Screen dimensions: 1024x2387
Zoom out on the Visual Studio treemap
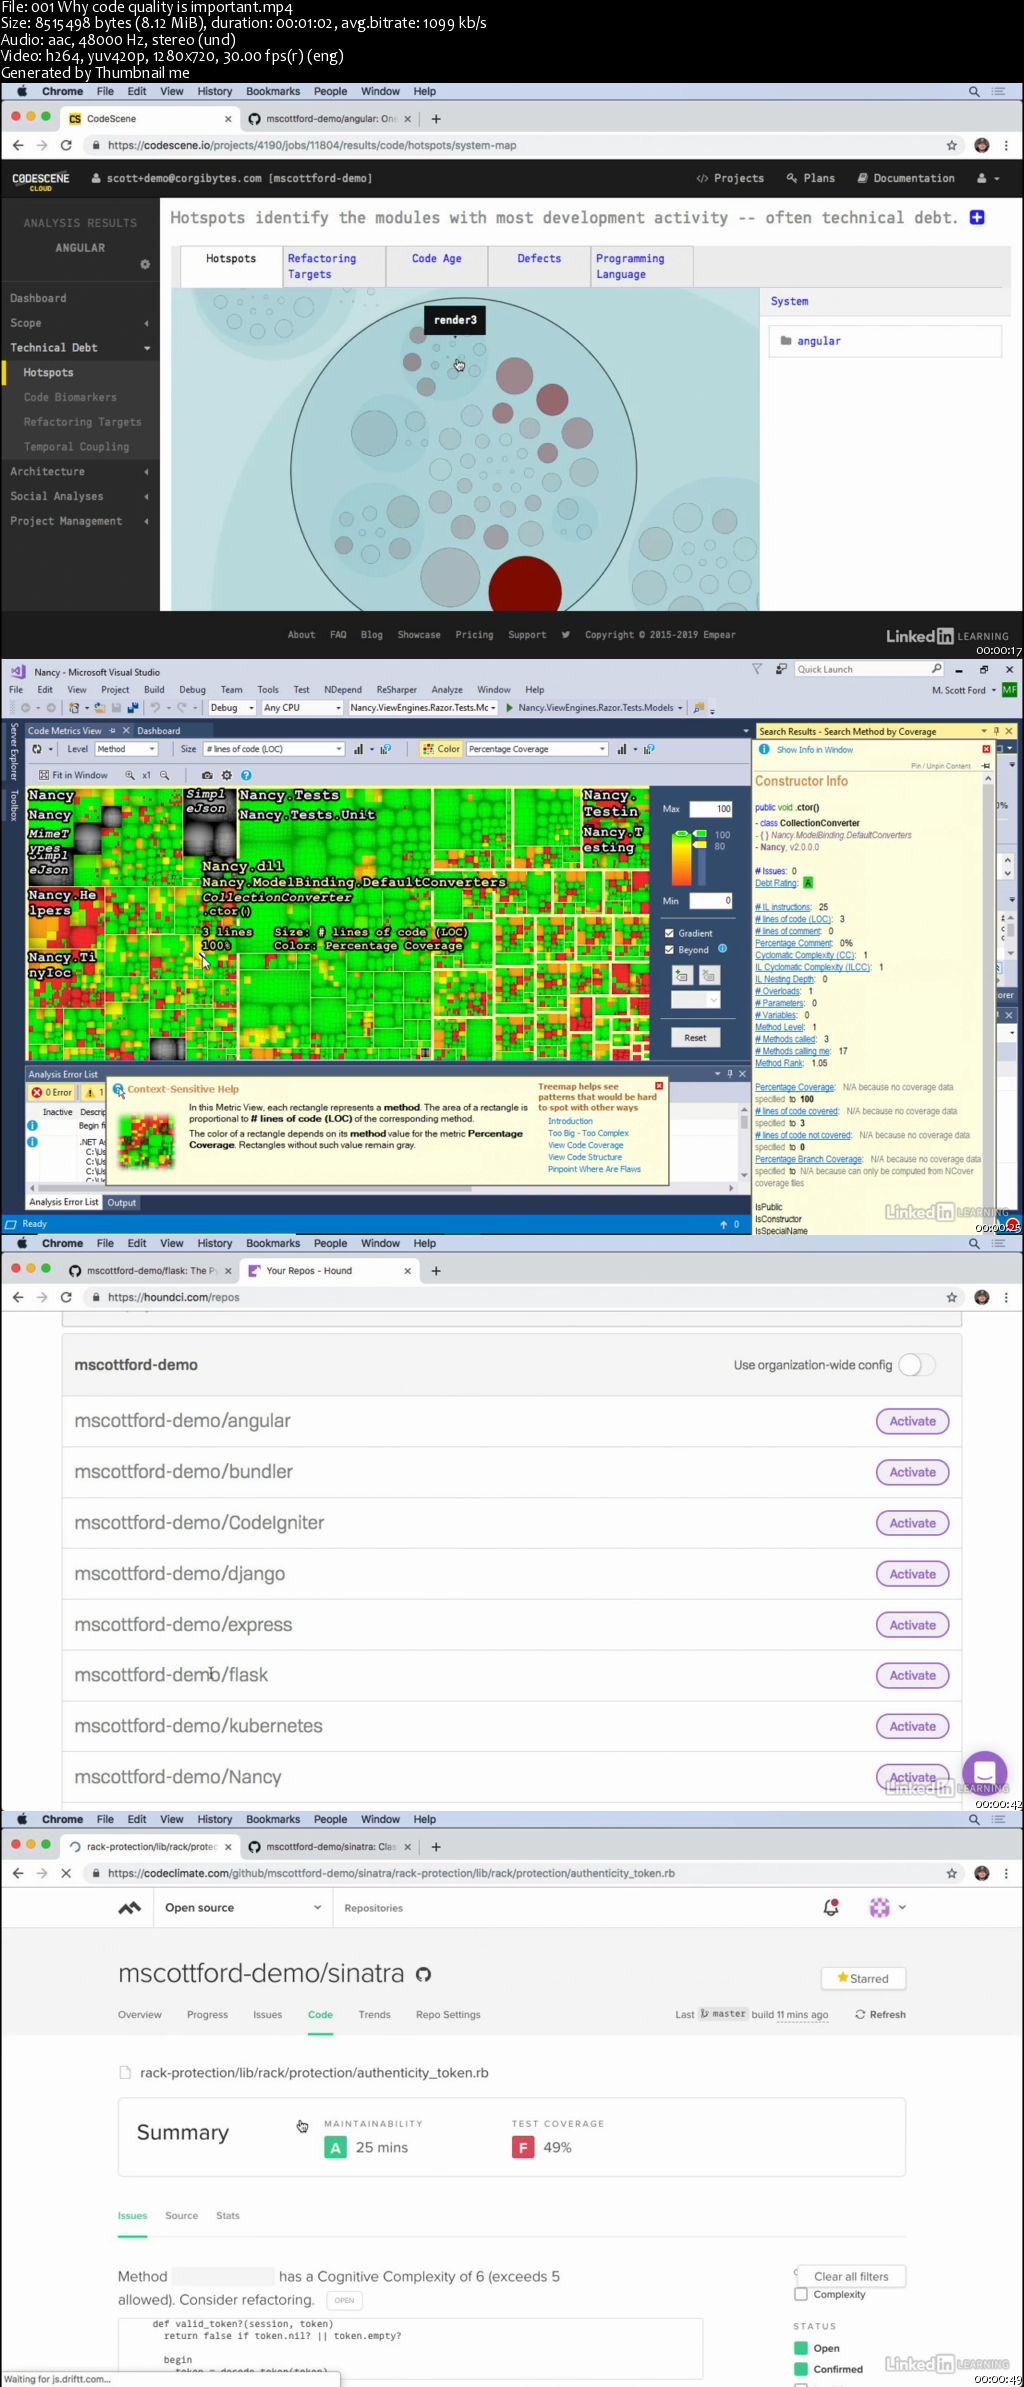click(165, 775)
